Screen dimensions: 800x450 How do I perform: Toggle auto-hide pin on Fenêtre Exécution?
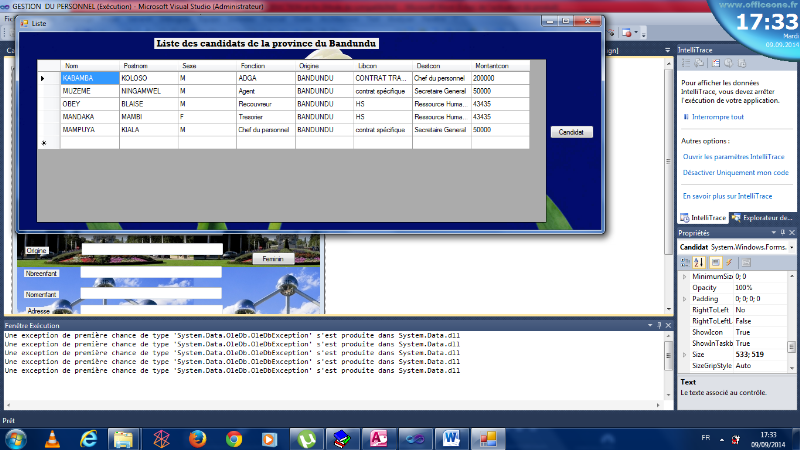pyautogui.click(x=659, y=325)
